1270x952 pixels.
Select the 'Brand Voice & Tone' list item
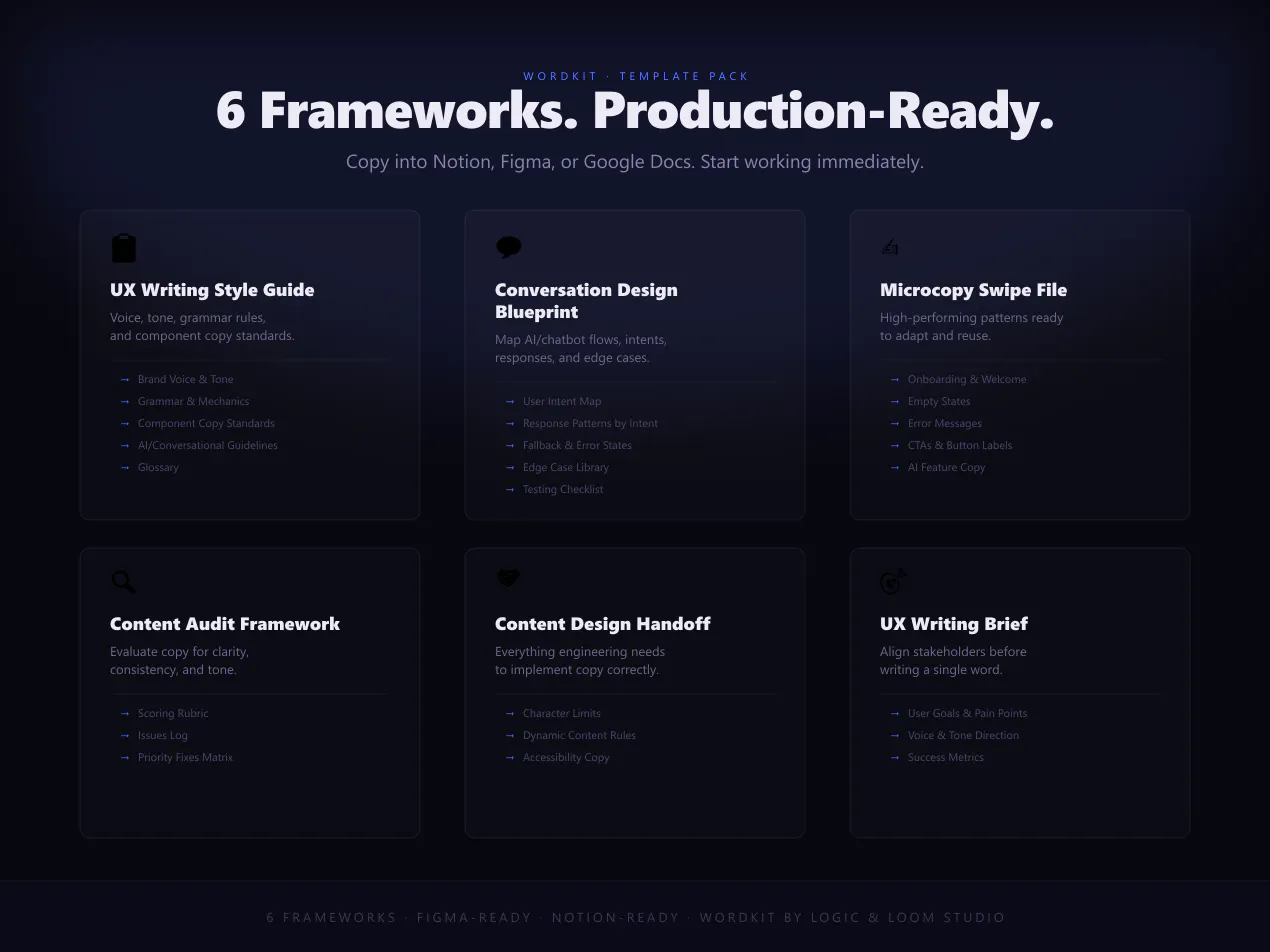click(185, 379)
